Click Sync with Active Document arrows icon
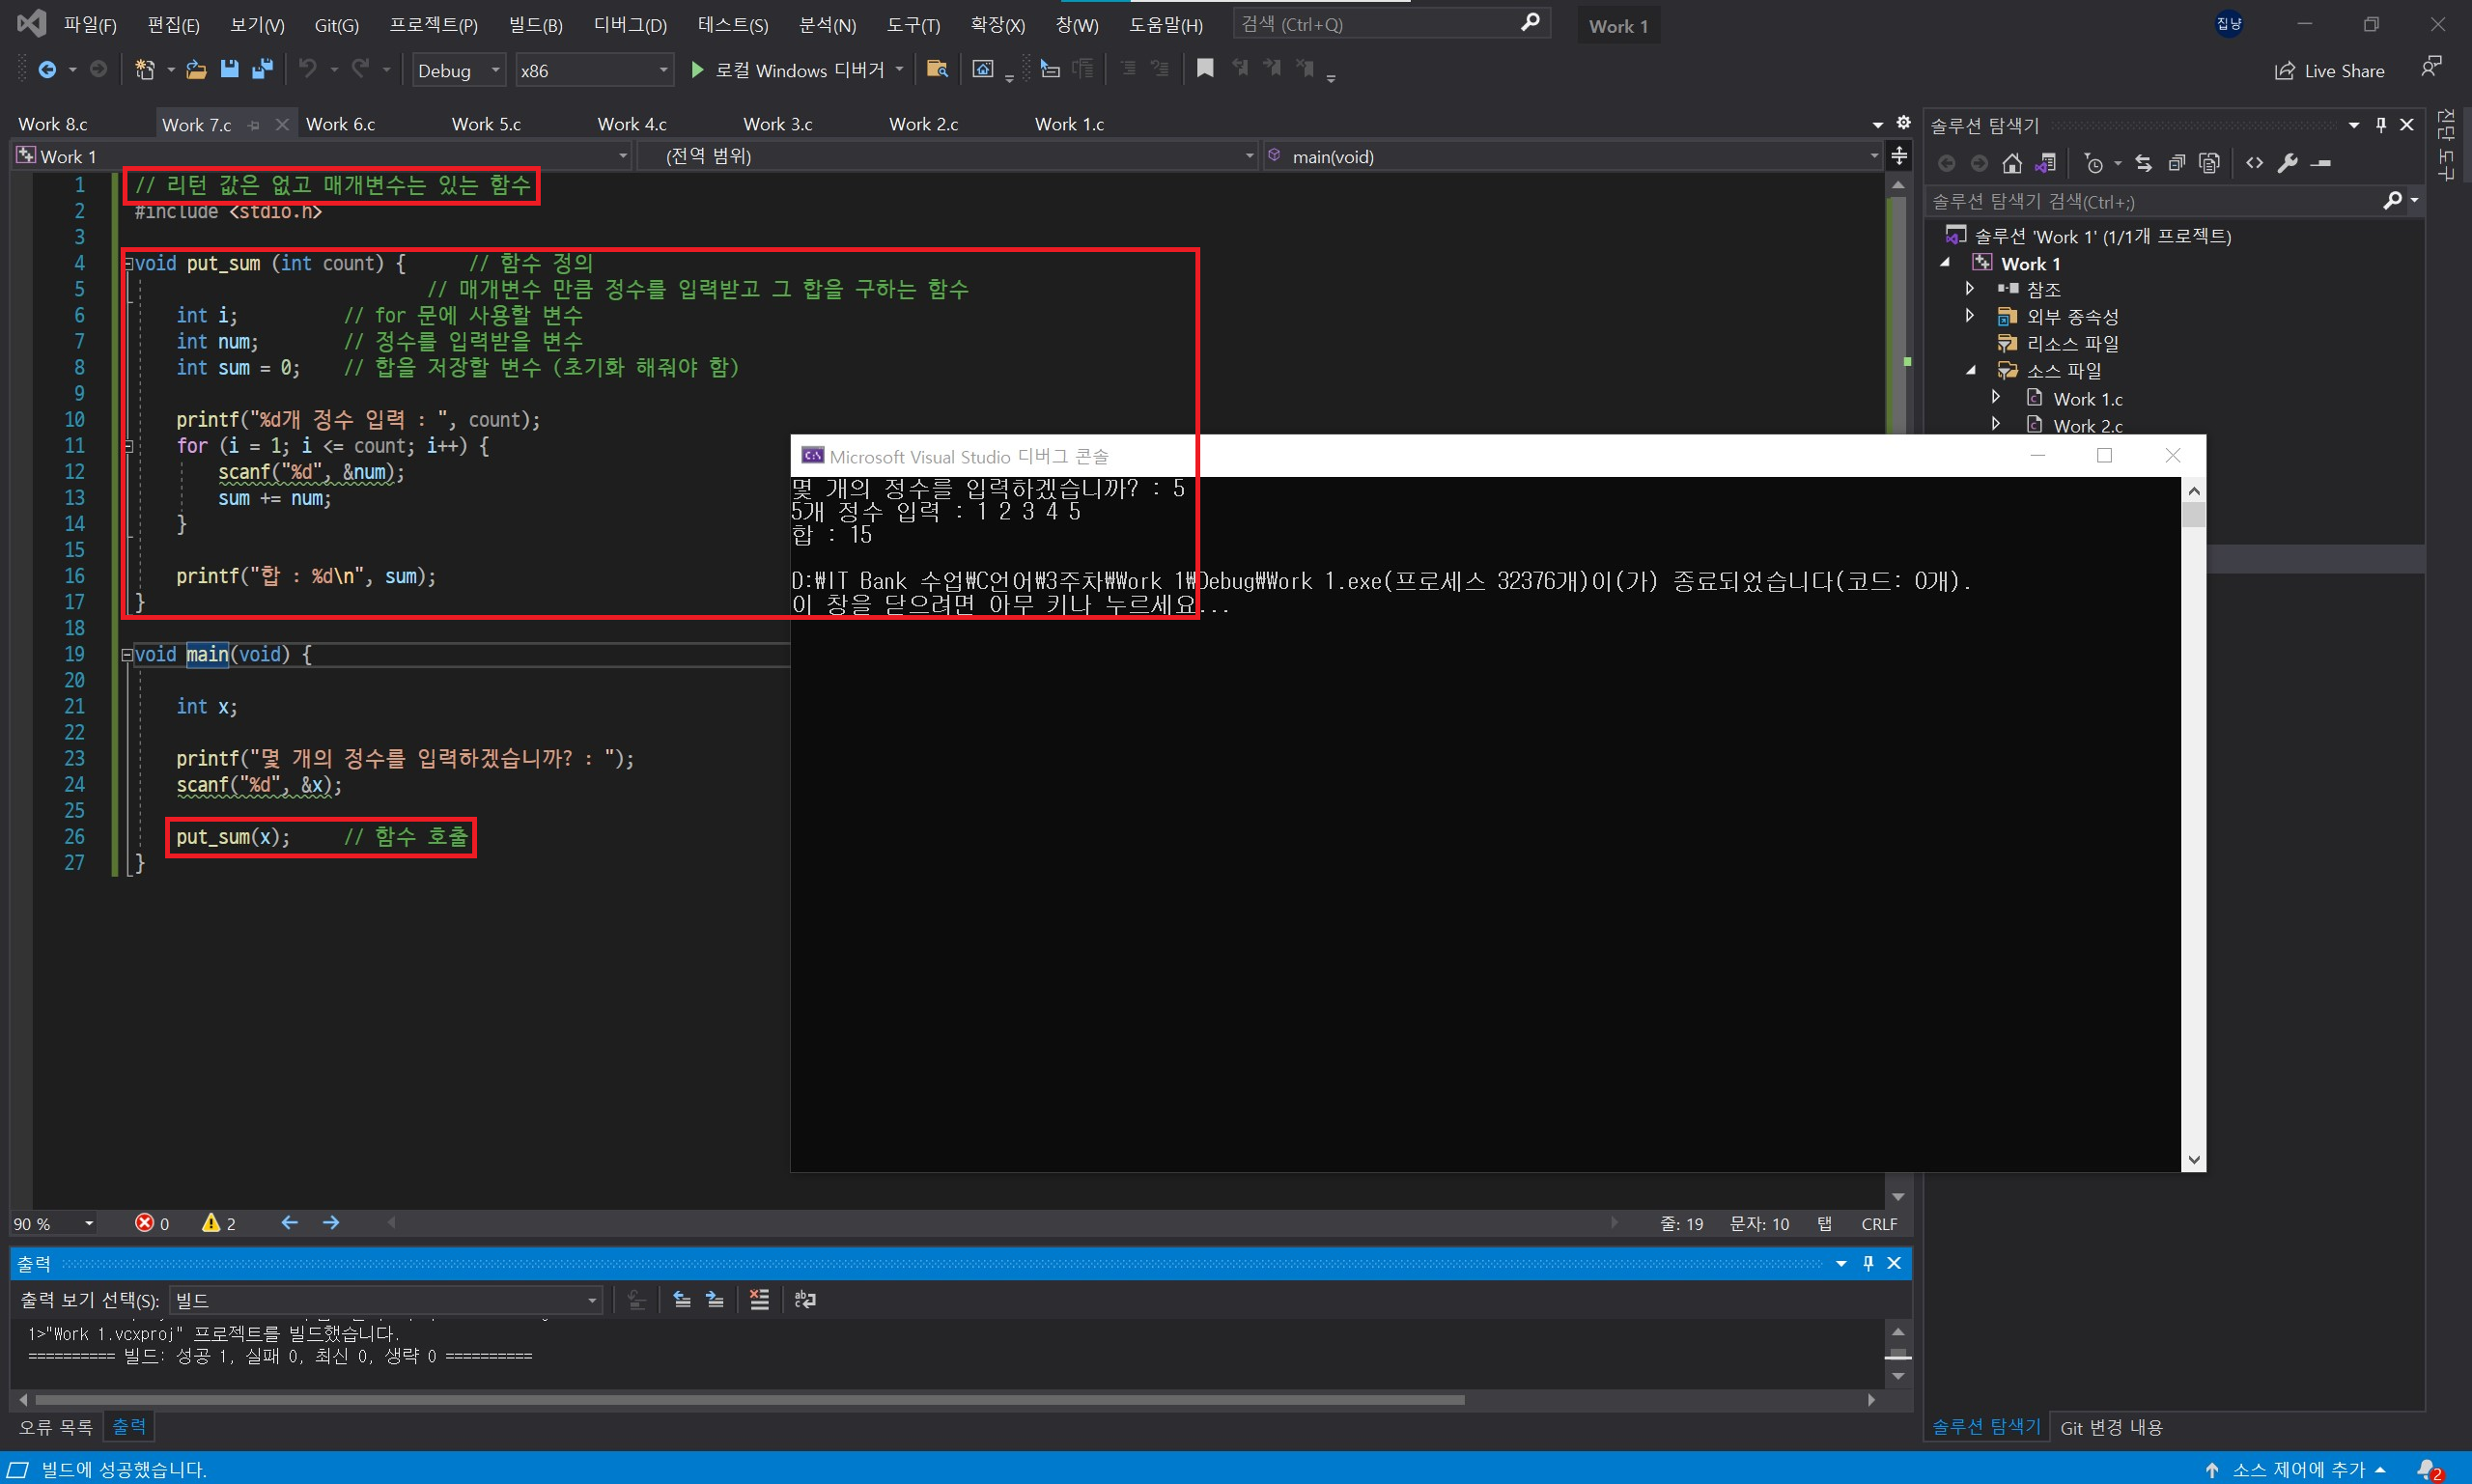Viewport: 2472px width, 1484px height. [x=2143, y=163]
